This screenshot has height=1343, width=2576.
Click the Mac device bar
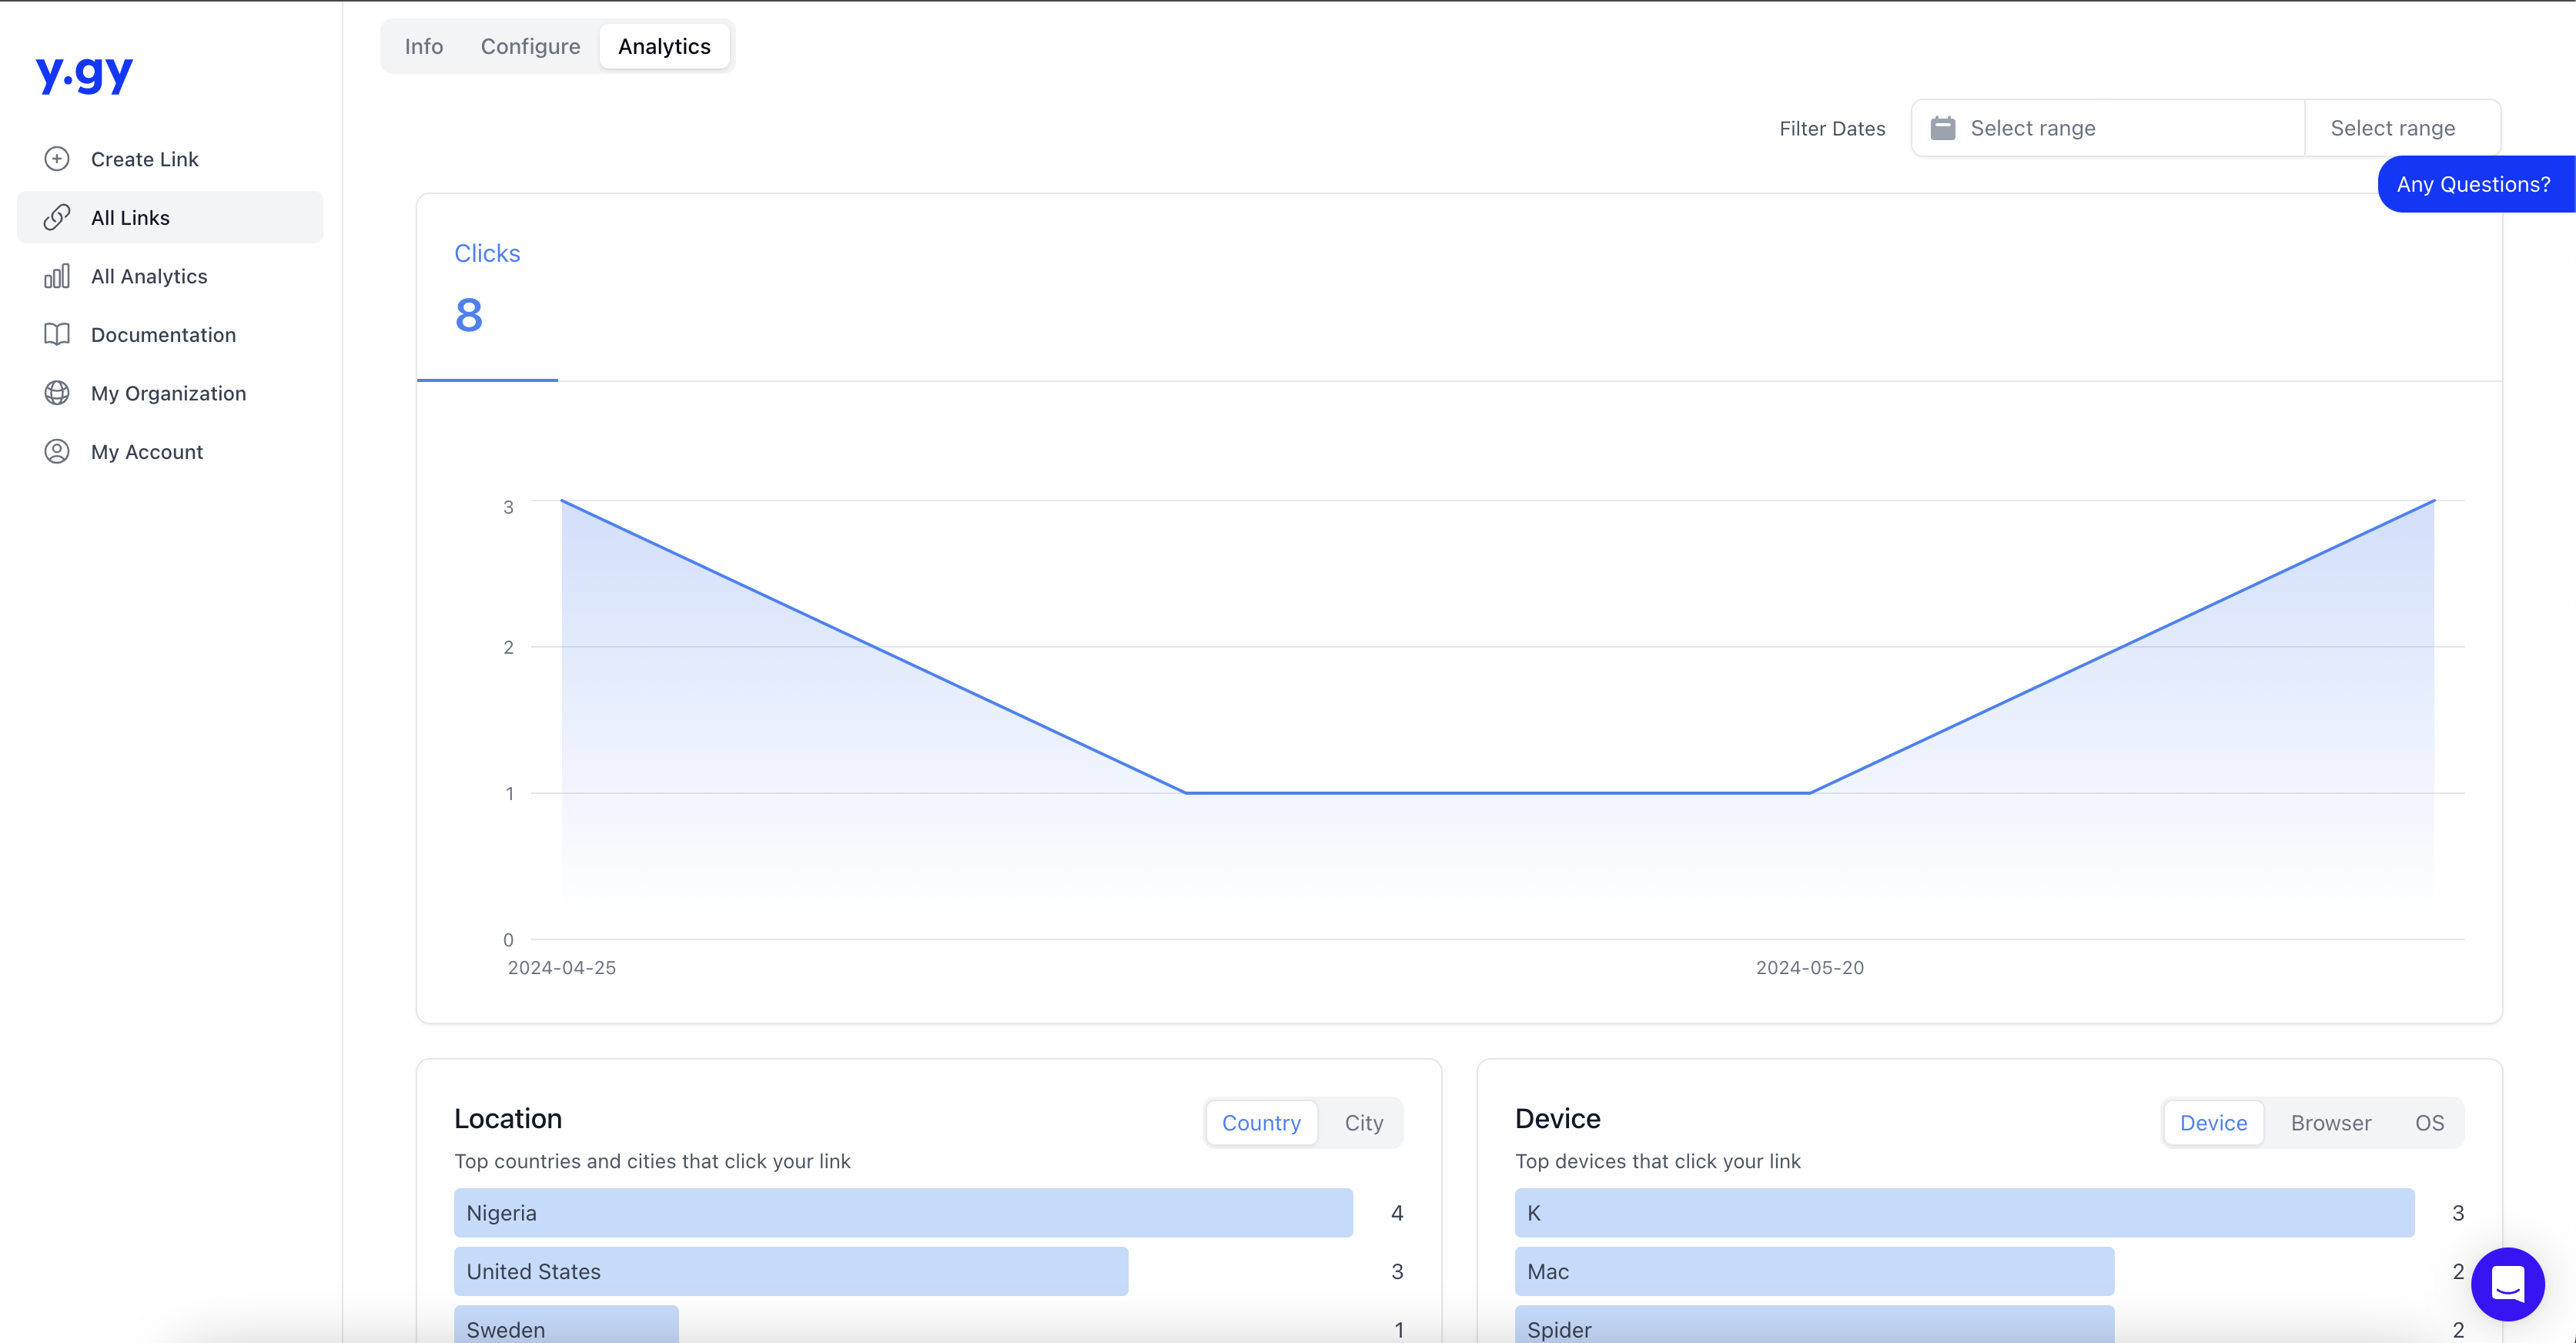[1814, 1271]
